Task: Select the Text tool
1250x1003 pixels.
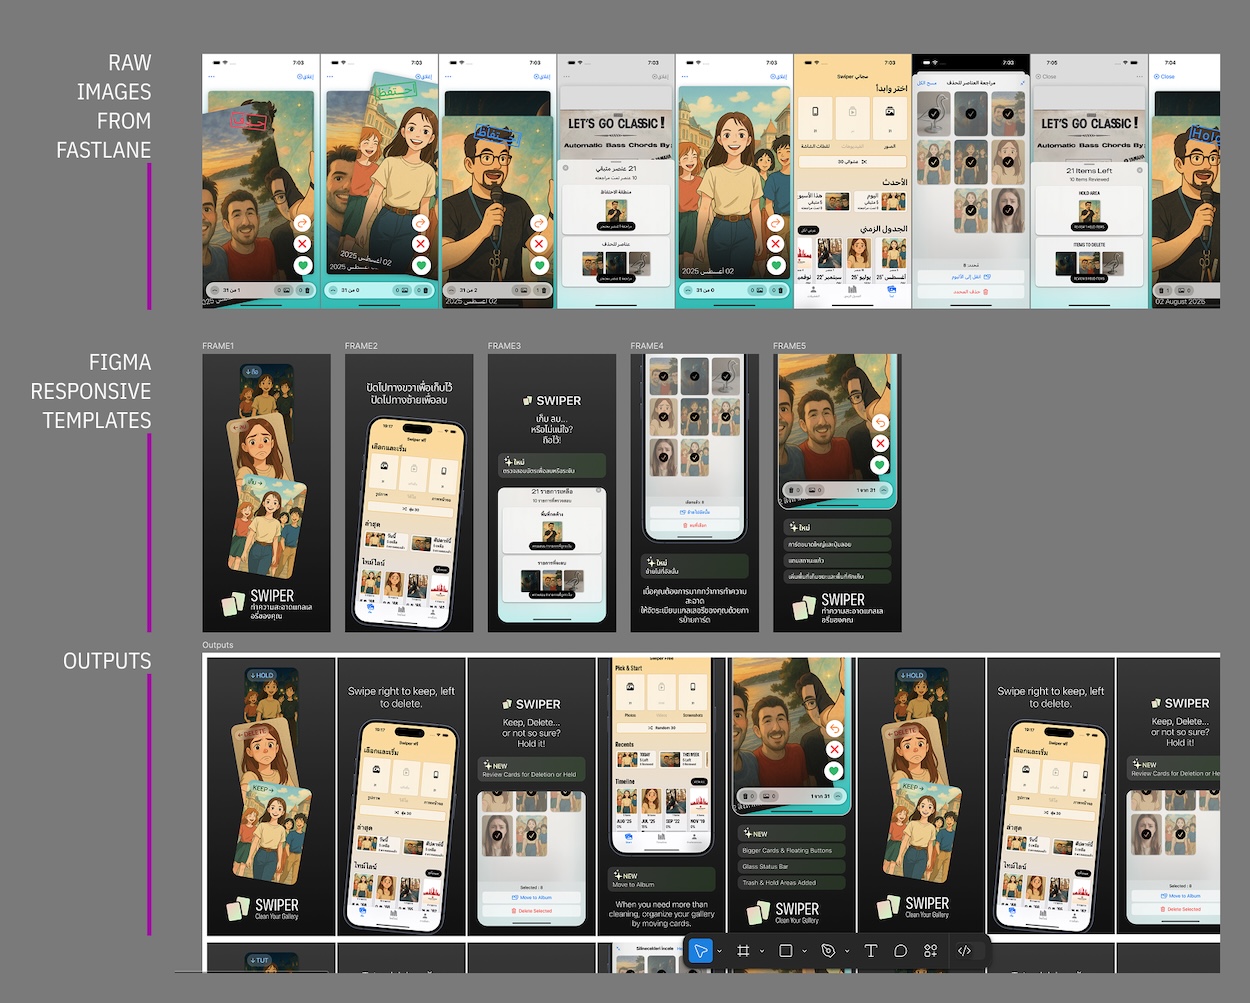Action: (x=872, y=951)
